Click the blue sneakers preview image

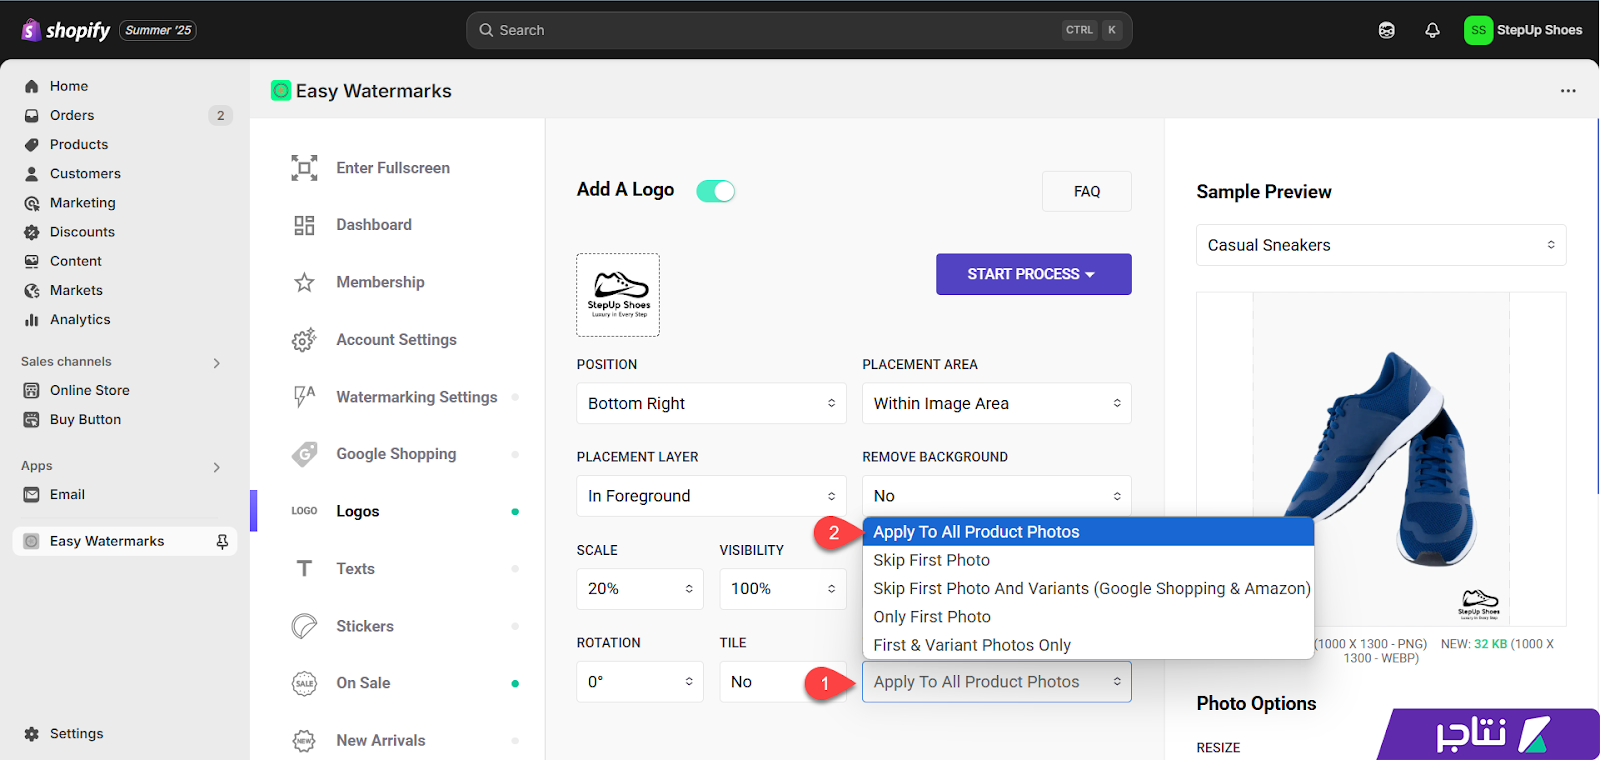point(1381,459)
